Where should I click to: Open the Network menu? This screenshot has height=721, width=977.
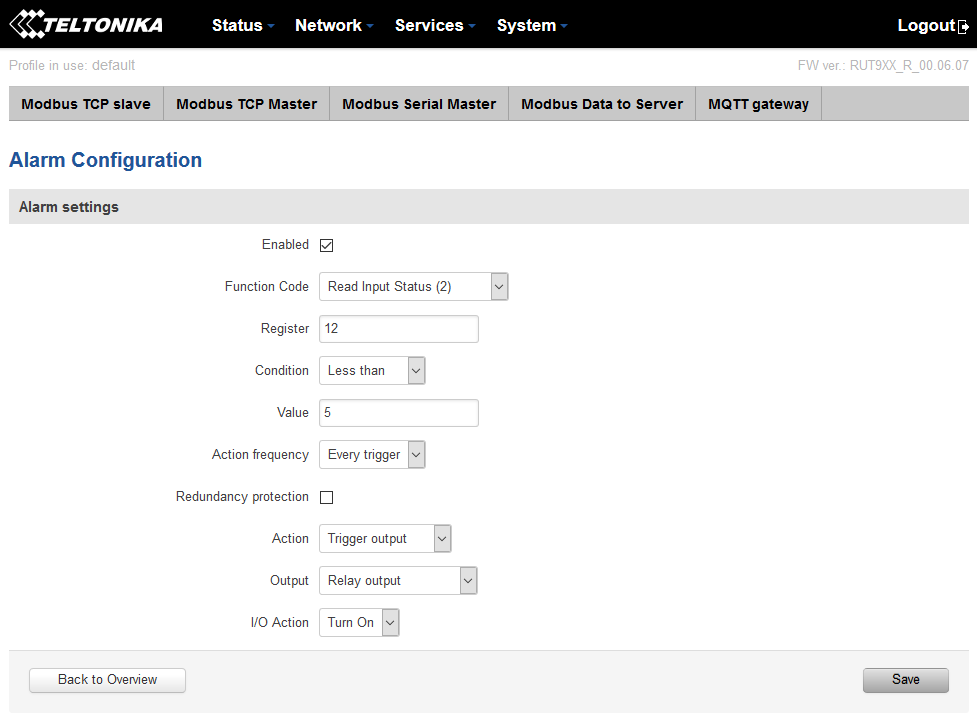point(334,26)
